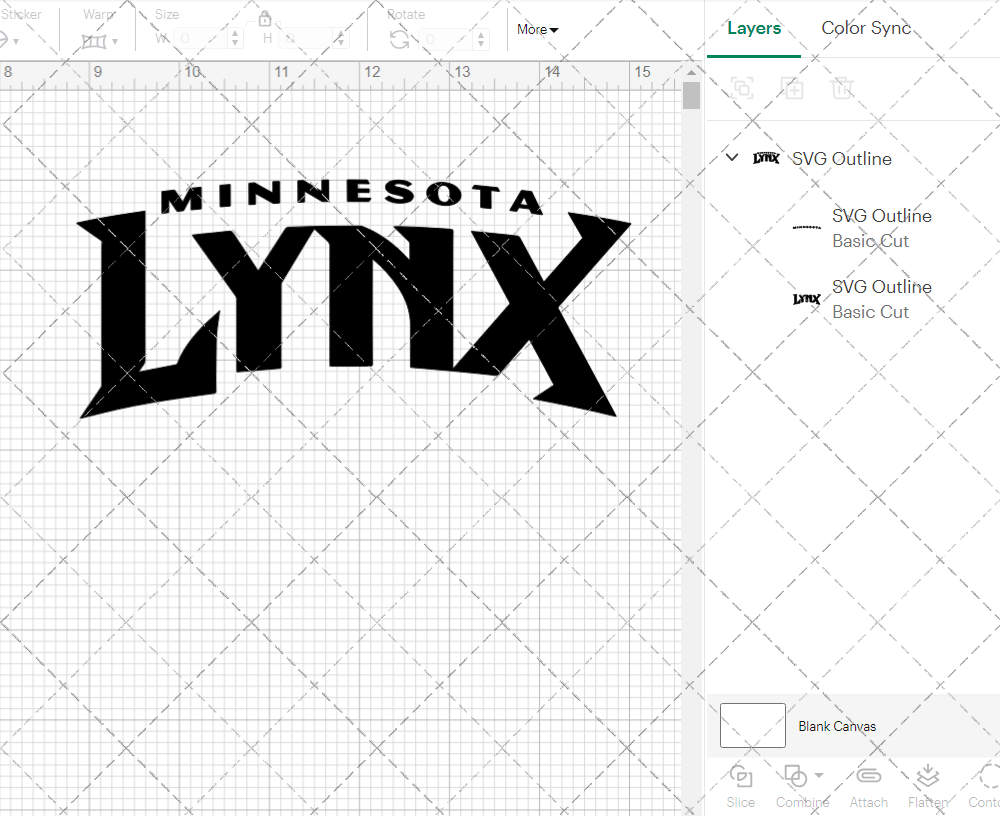Image resolution: width=1000 pixels, height=816 pixels.
Task: Toggle the size lock proportion
Action: tap(265, 18)
